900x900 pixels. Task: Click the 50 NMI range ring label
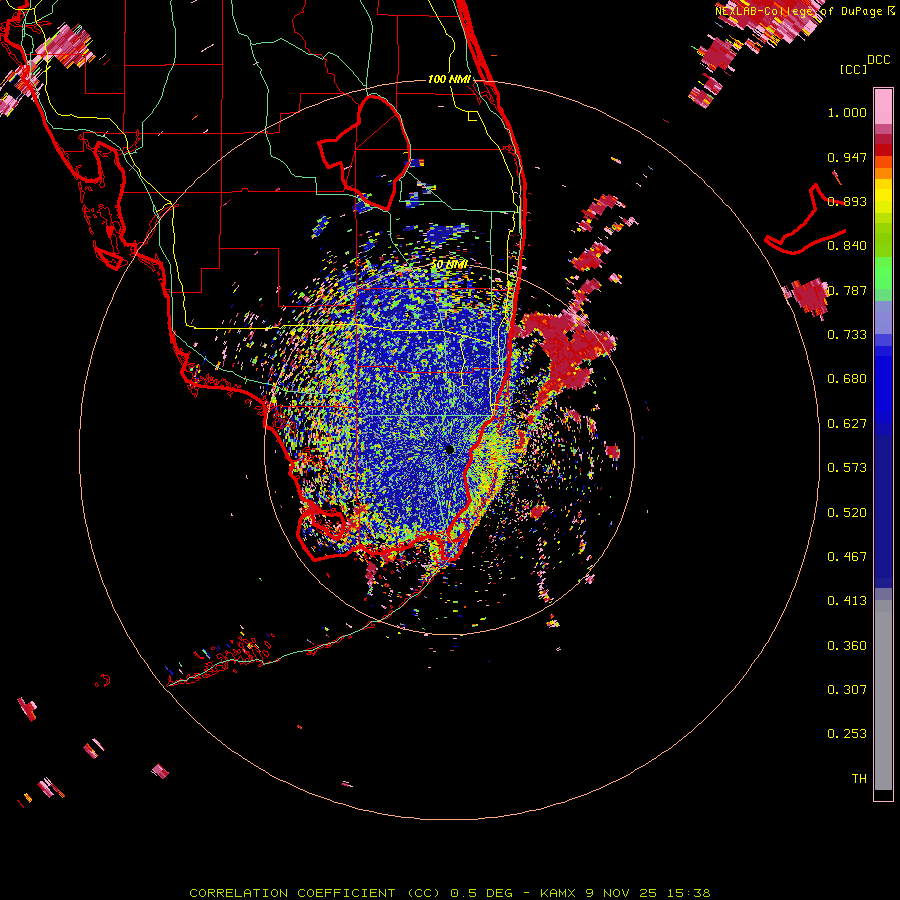coord(449,265)
